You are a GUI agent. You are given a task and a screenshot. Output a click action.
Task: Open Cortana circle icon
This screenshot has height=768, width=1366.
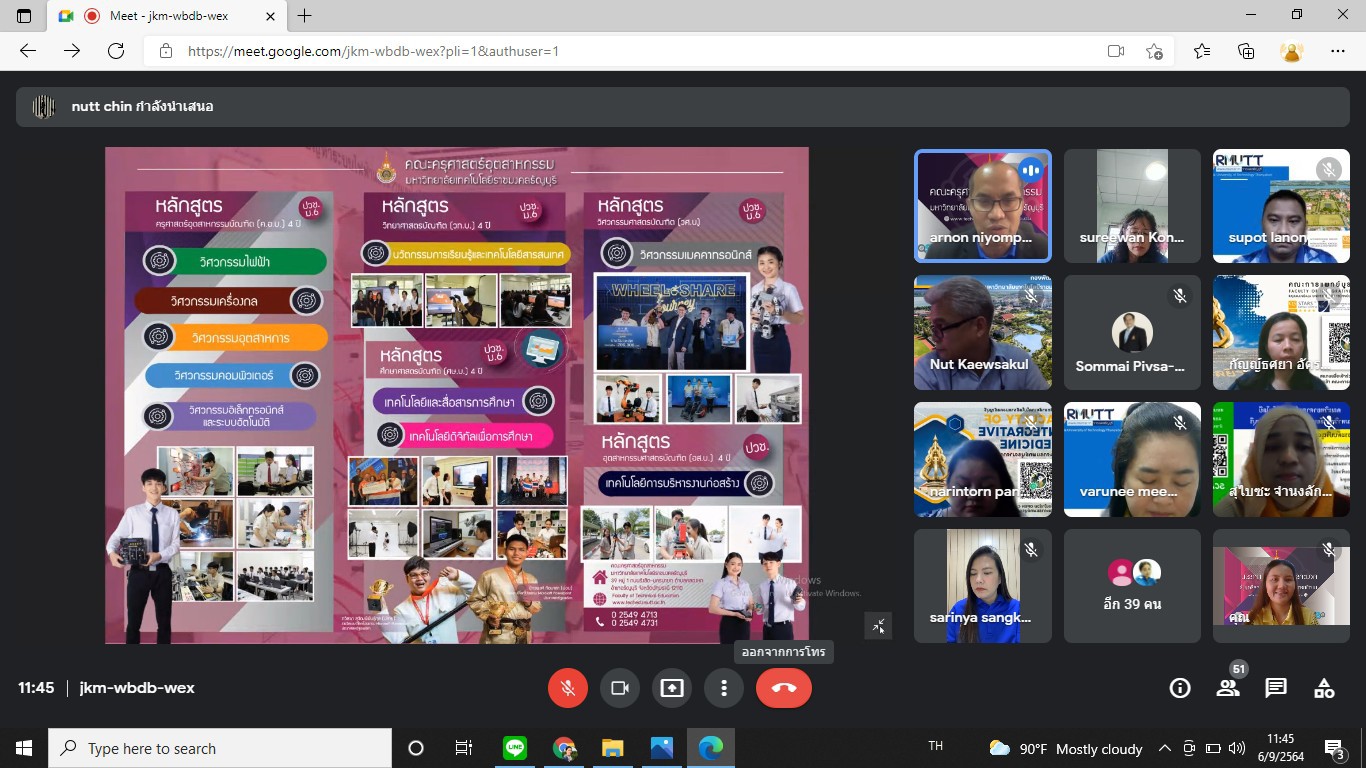pos(416,748)
